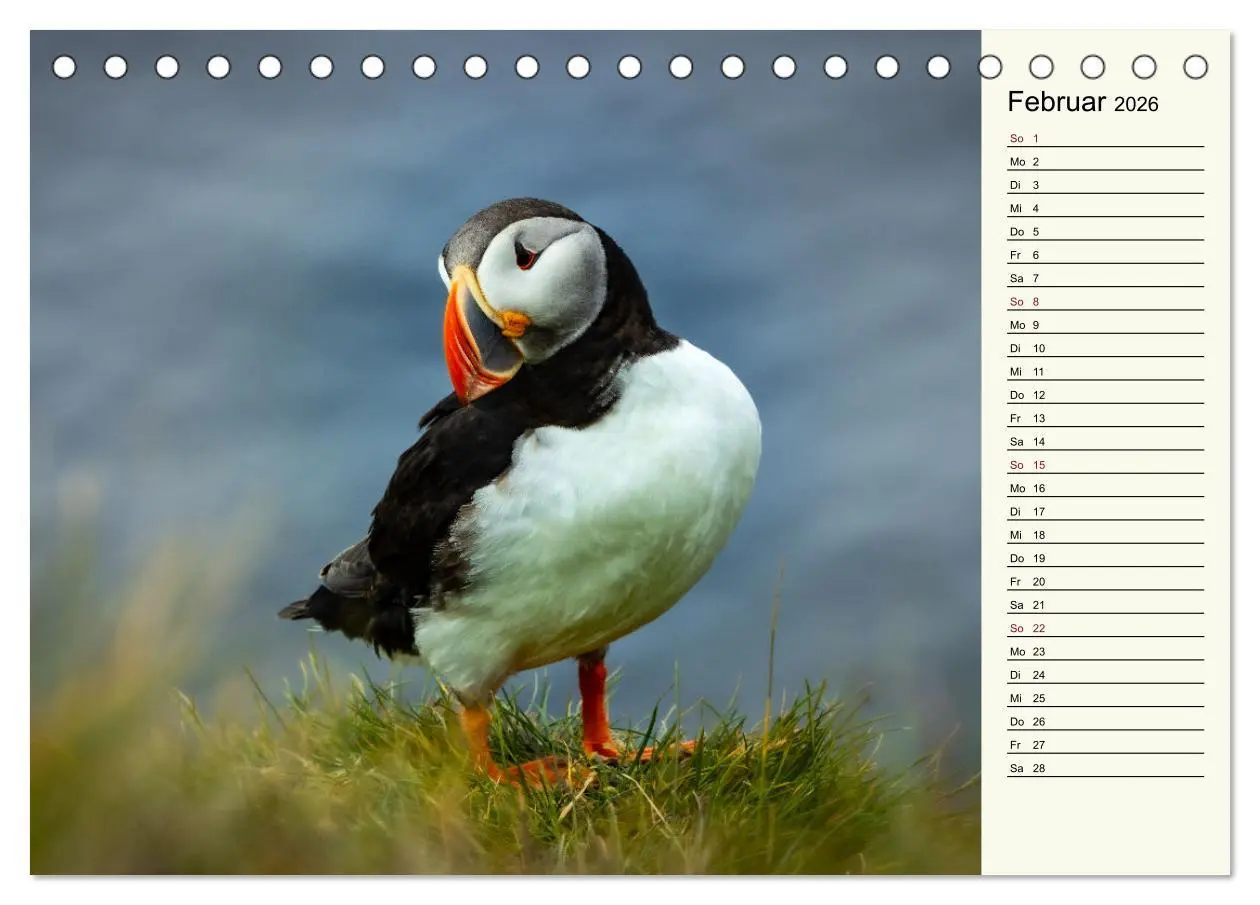Screen dimensions: 1260x905
Task: Select the calendar row Do 5
Action: [1105, 231]
